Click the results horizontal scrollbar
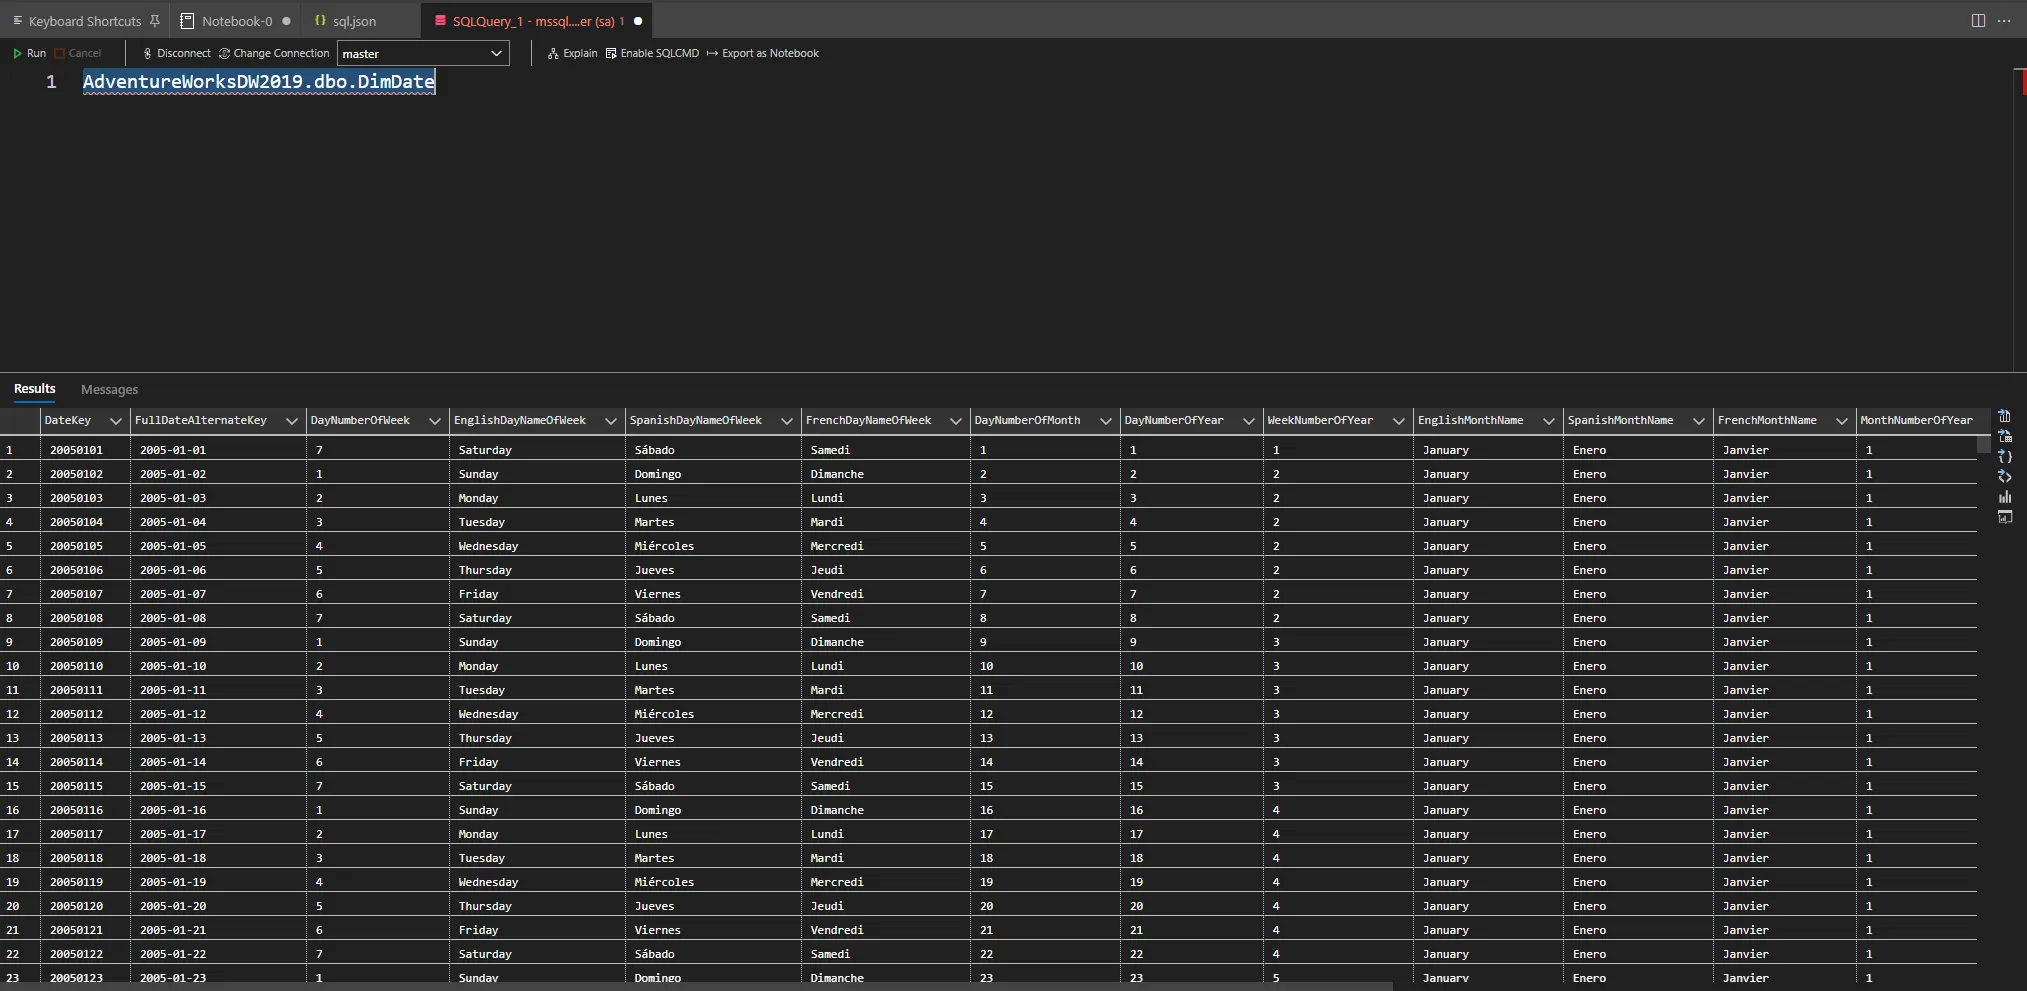 [x=696, y=986]
